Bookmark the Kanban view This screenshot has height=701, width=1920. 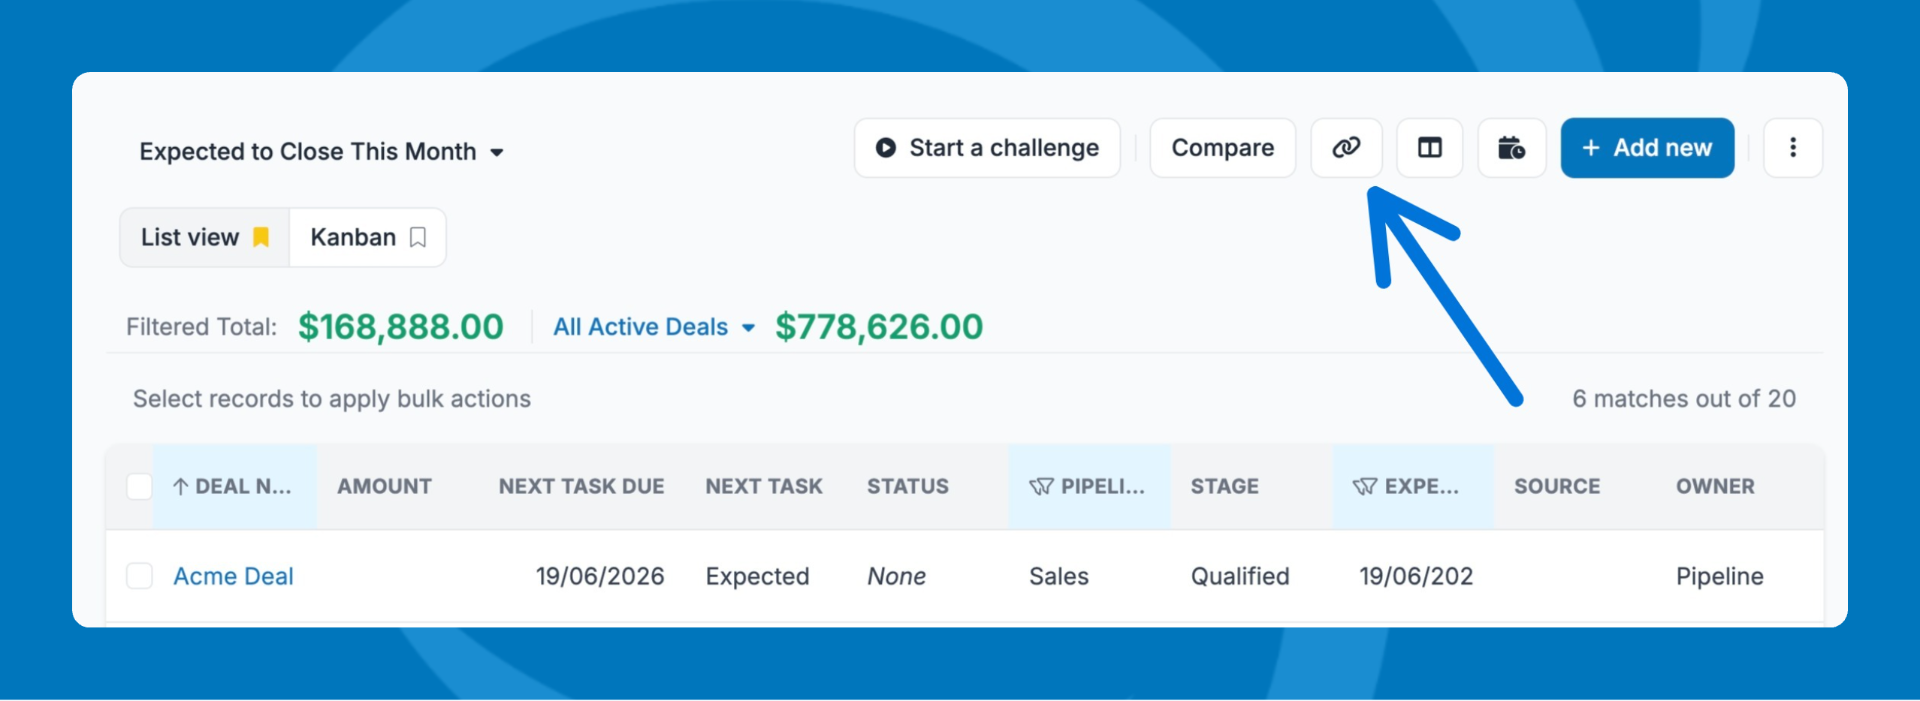pos(418,237)
